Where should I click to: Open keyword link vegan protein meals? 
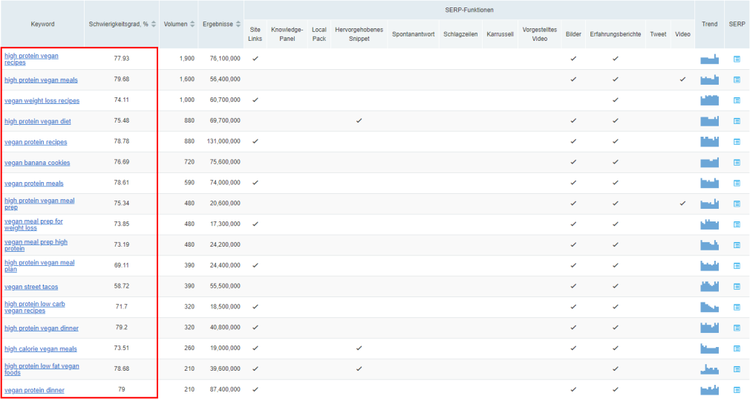pyautogui.click(x=34, y=183)
